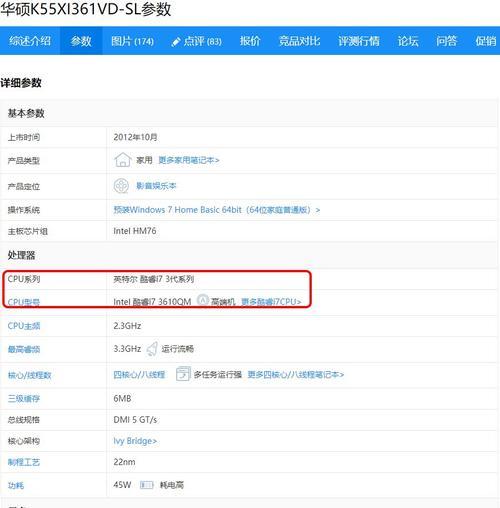The width and height of the screenshot is (500, 508).
Task: Click the 核心/线程数 label link
Action: 29,375
